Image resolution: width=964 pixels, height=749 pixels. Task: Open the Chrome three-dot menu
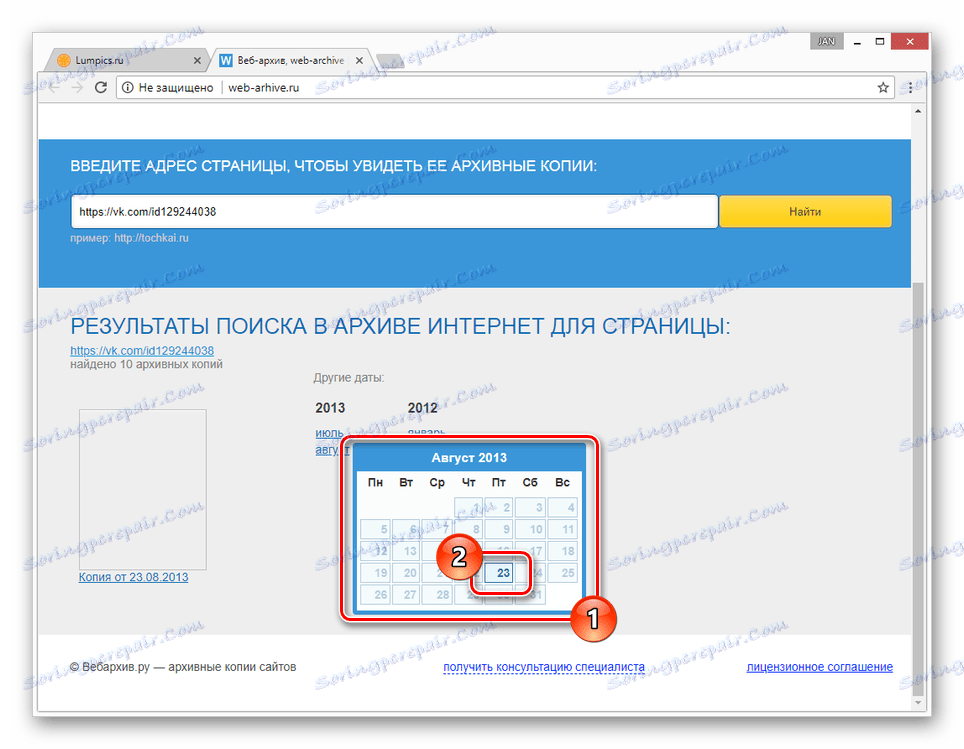pos(911,87)
